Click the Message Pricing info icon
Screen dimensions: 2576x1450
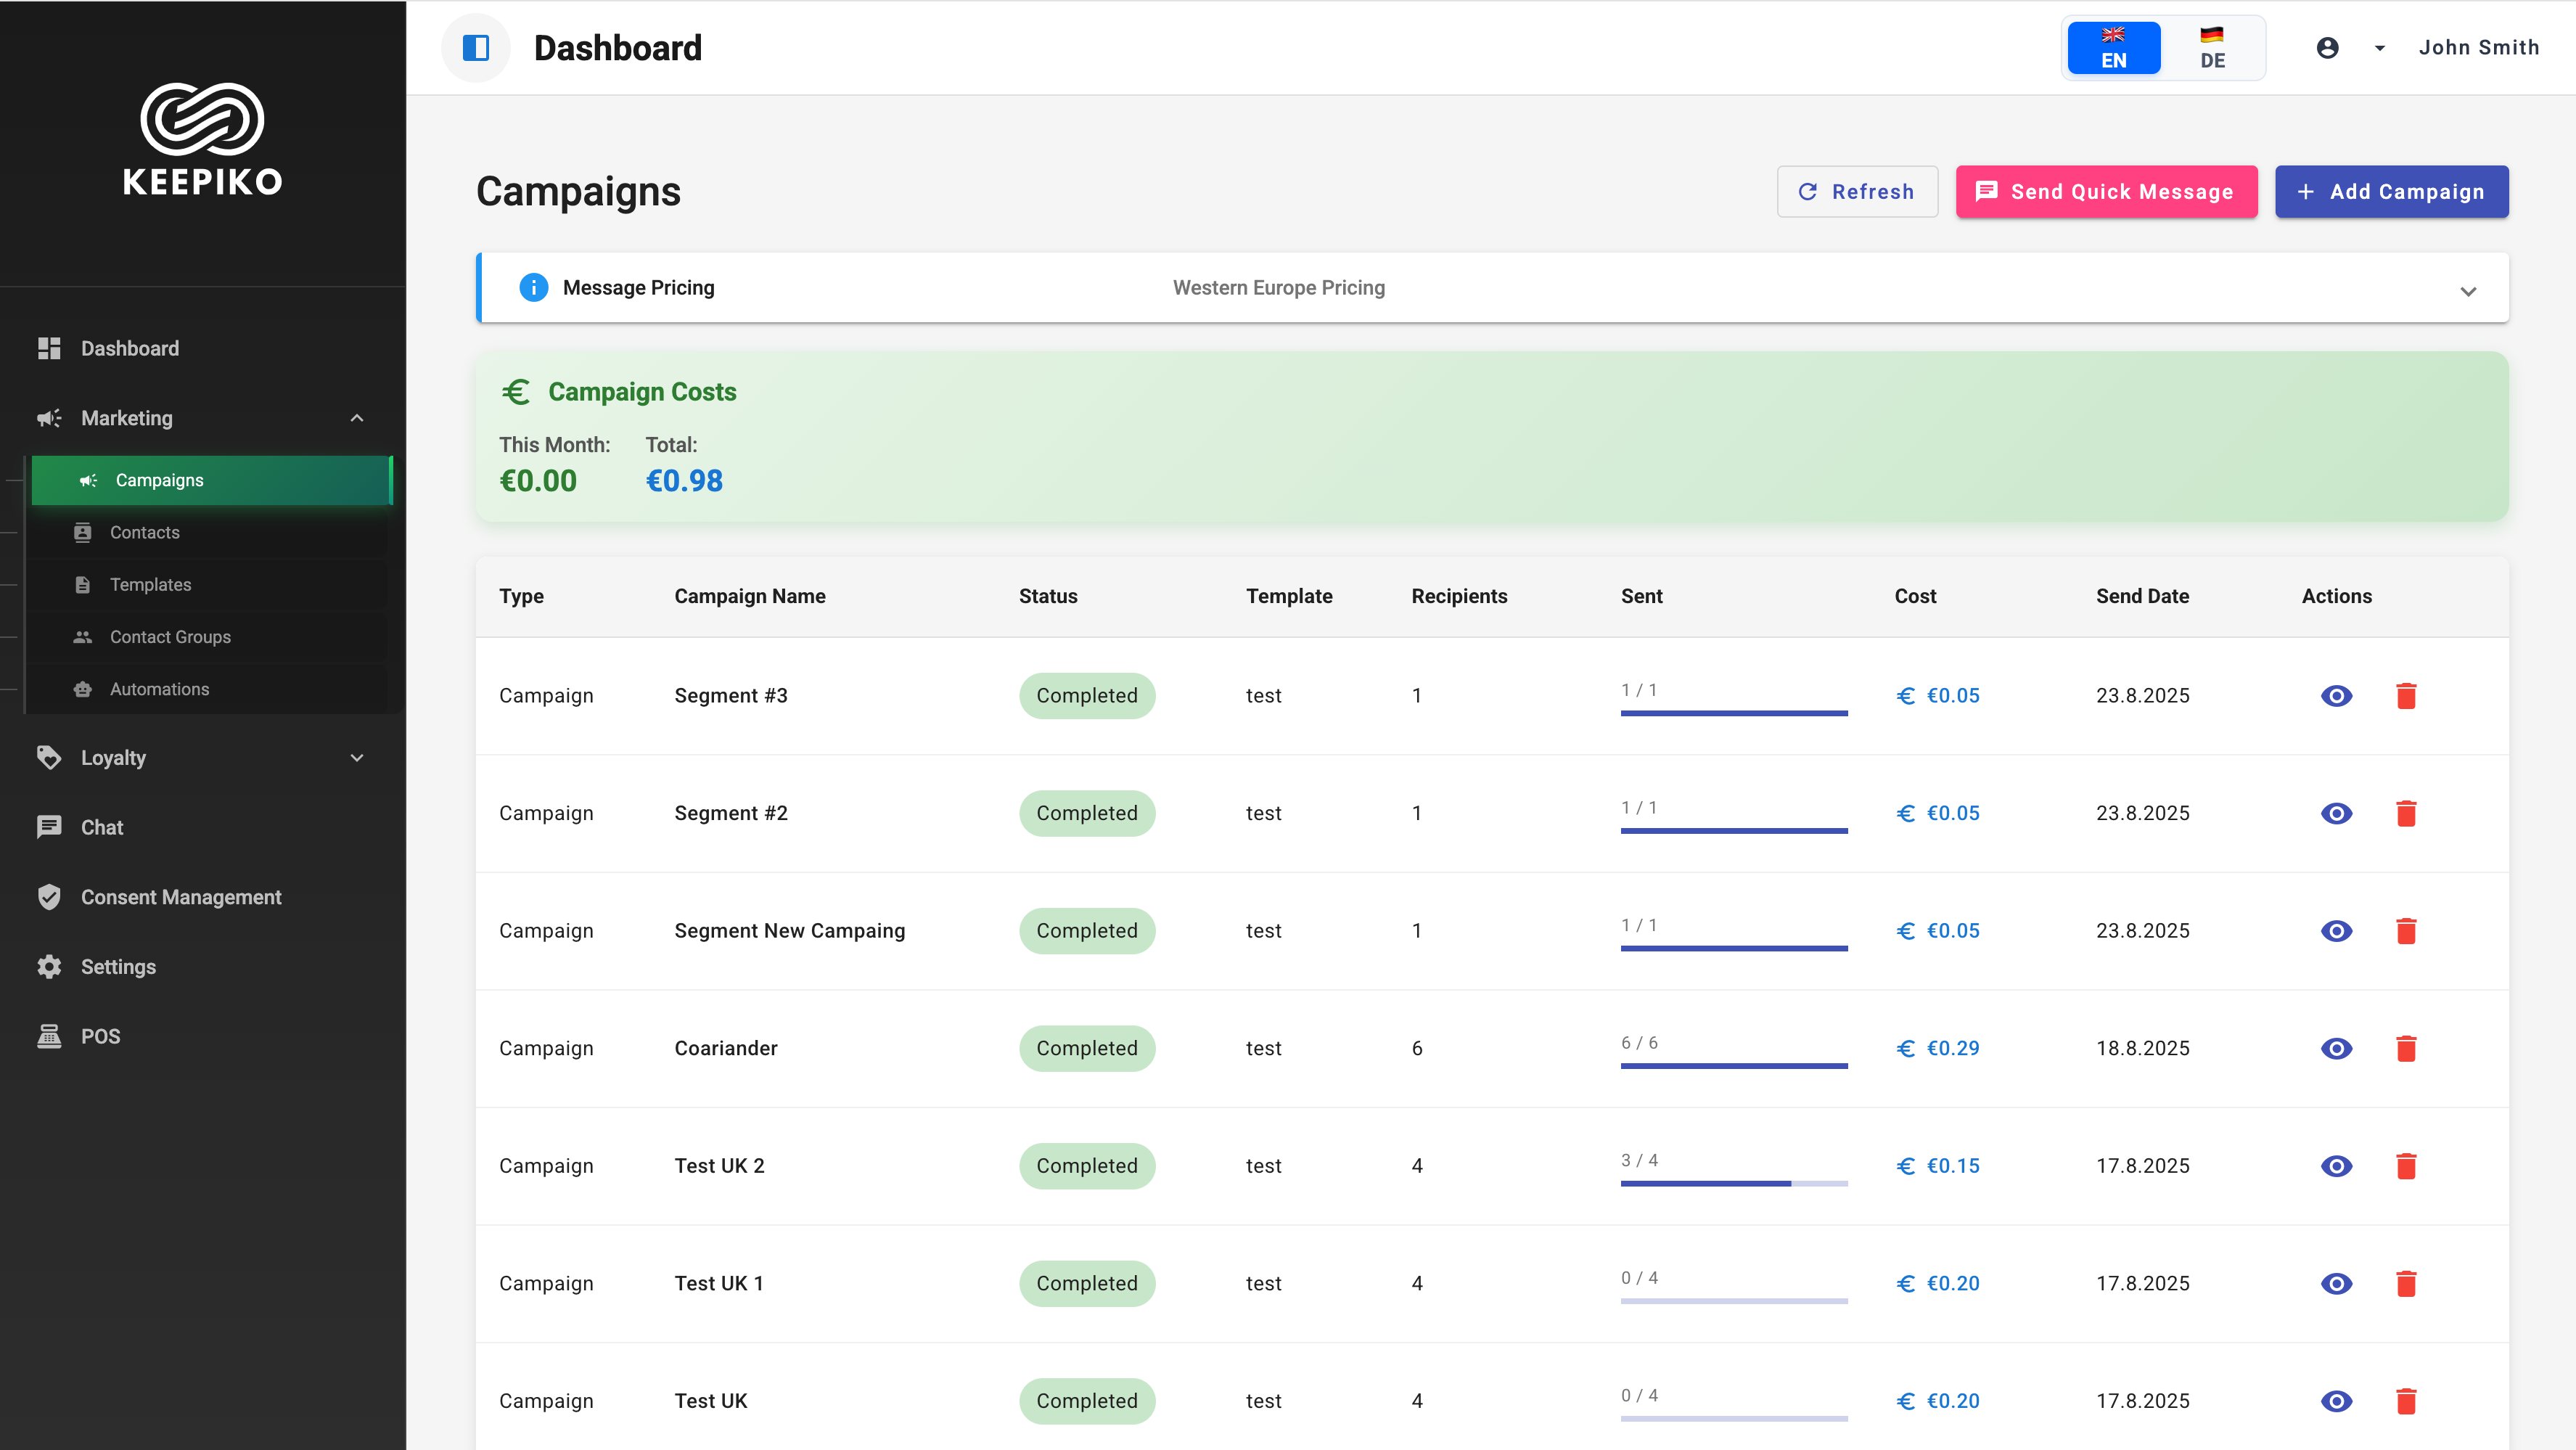[x=533, y=288]
